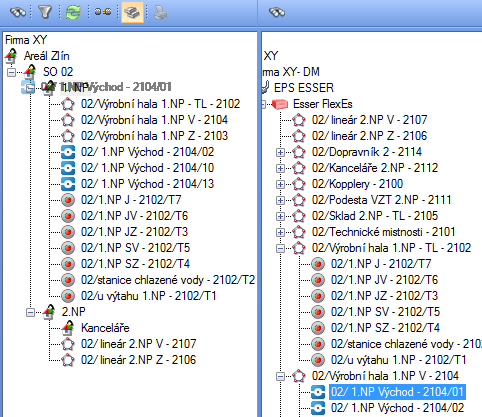Image resolution: width=482 pixels, height=417 pixels.
Task: Select Areál Zlín tree item
Action: pyautogui.click(x=47, y=56)
